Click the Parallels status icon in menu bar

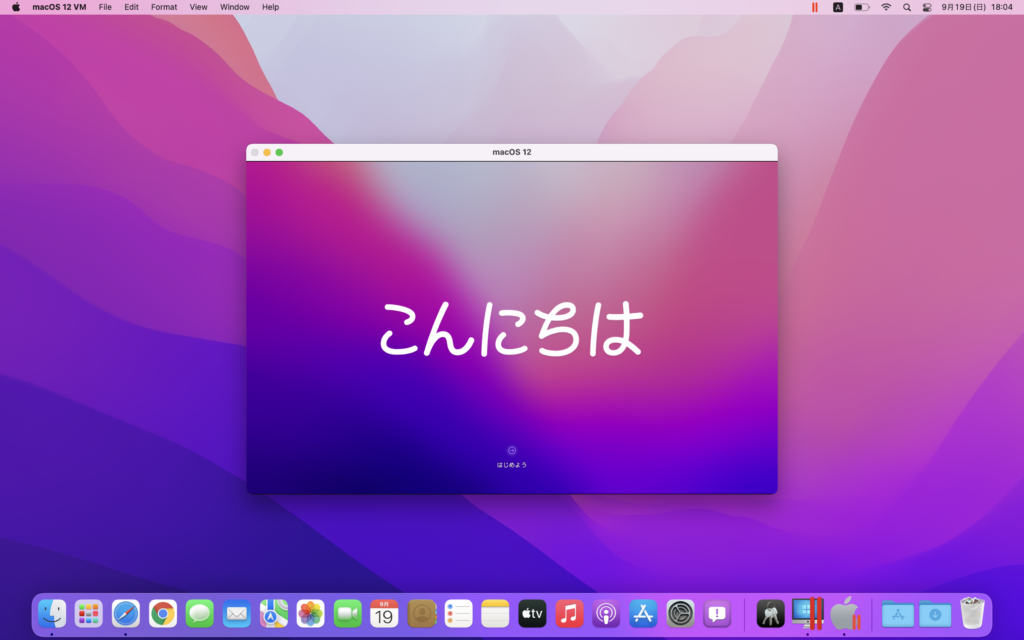[815, 7]
